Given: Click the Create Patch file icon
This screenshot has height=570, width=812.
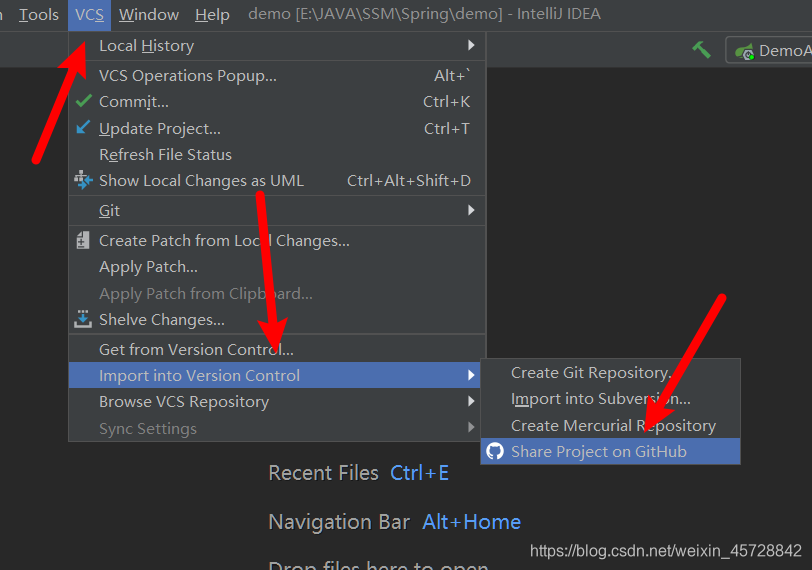Looking at the screenshot, I should click(x=83, y=240).
